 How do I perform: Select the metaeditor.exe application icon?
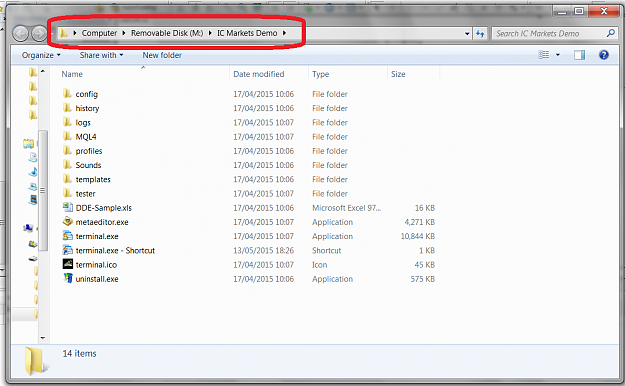click(x=67, y=222)
